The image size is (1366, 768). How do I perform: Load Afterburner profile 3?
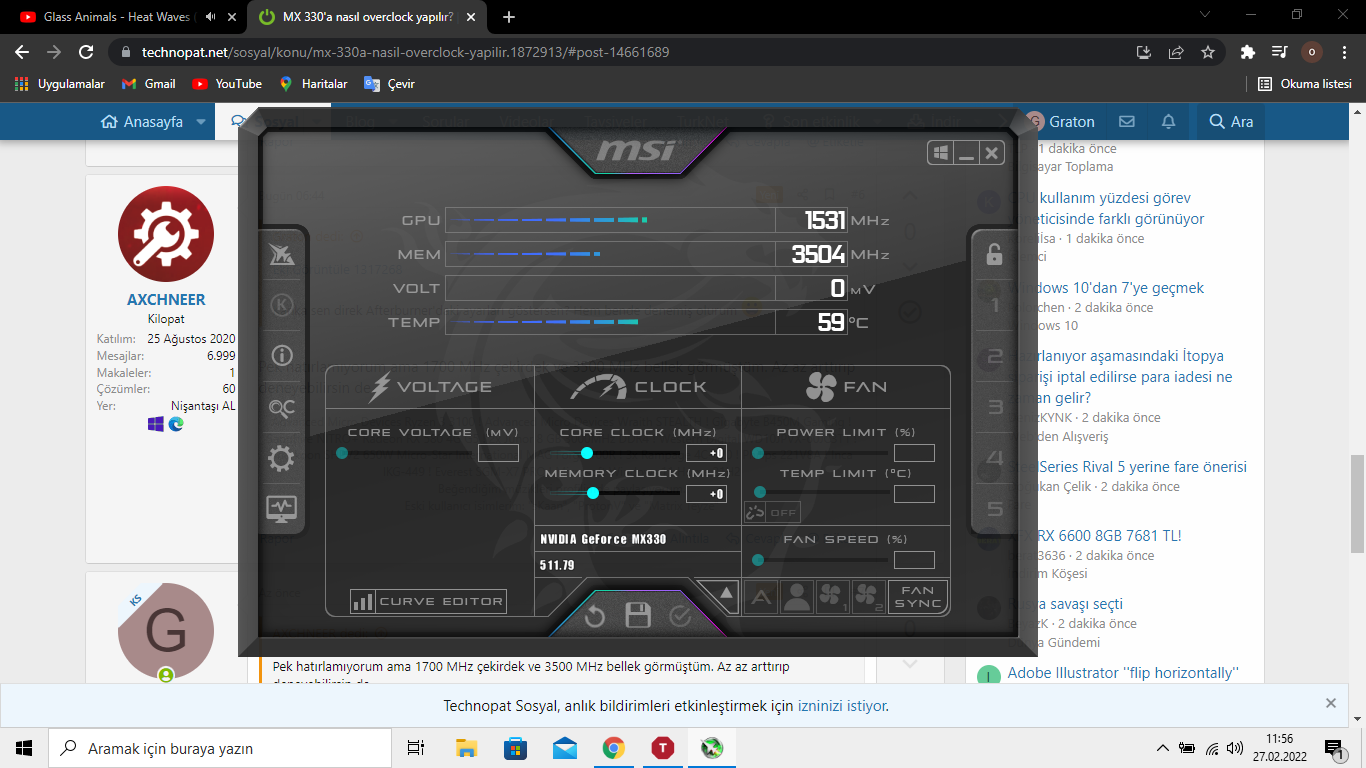click(x=994, y=407)
